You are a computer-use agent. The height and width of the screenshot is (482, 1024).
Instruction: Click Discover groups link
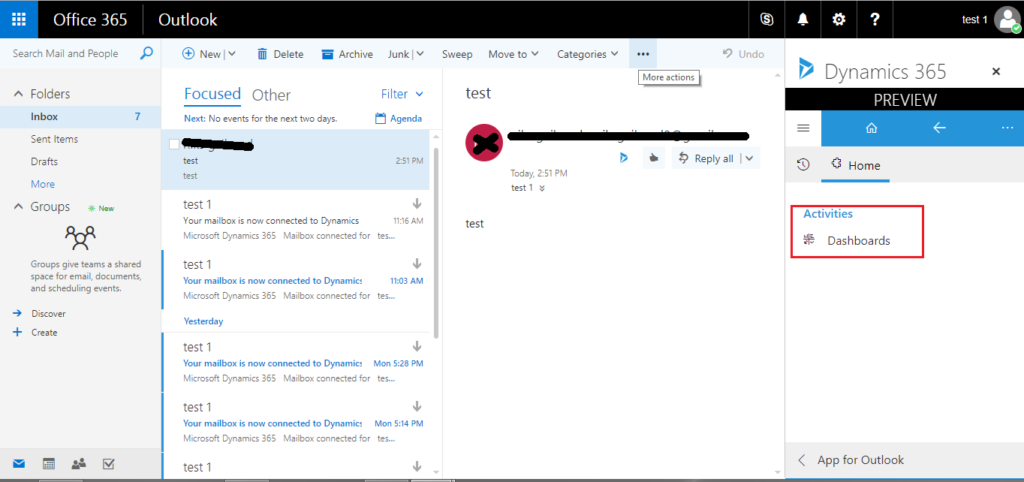click(48, 313)
